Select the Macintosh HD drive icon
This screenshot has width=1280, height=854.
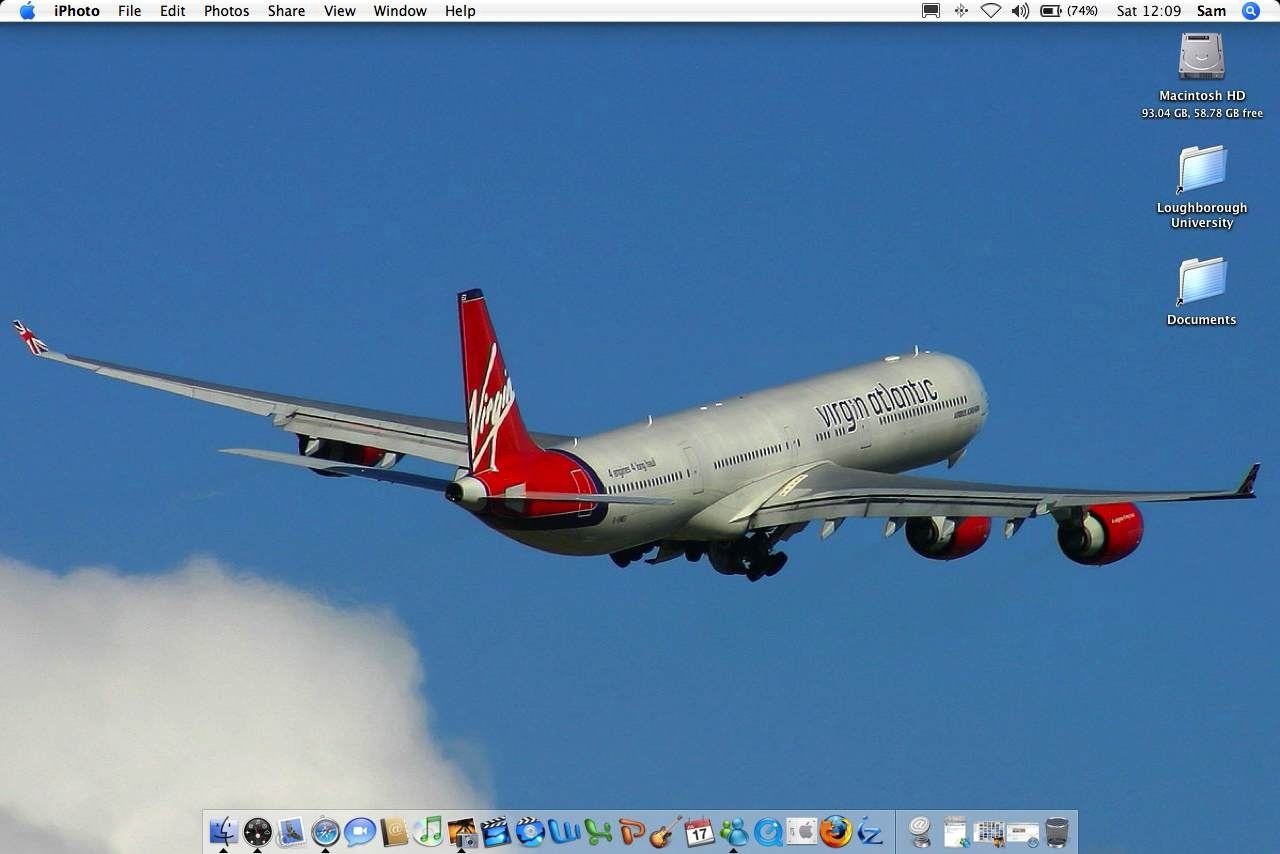(x=1201, y=56)
